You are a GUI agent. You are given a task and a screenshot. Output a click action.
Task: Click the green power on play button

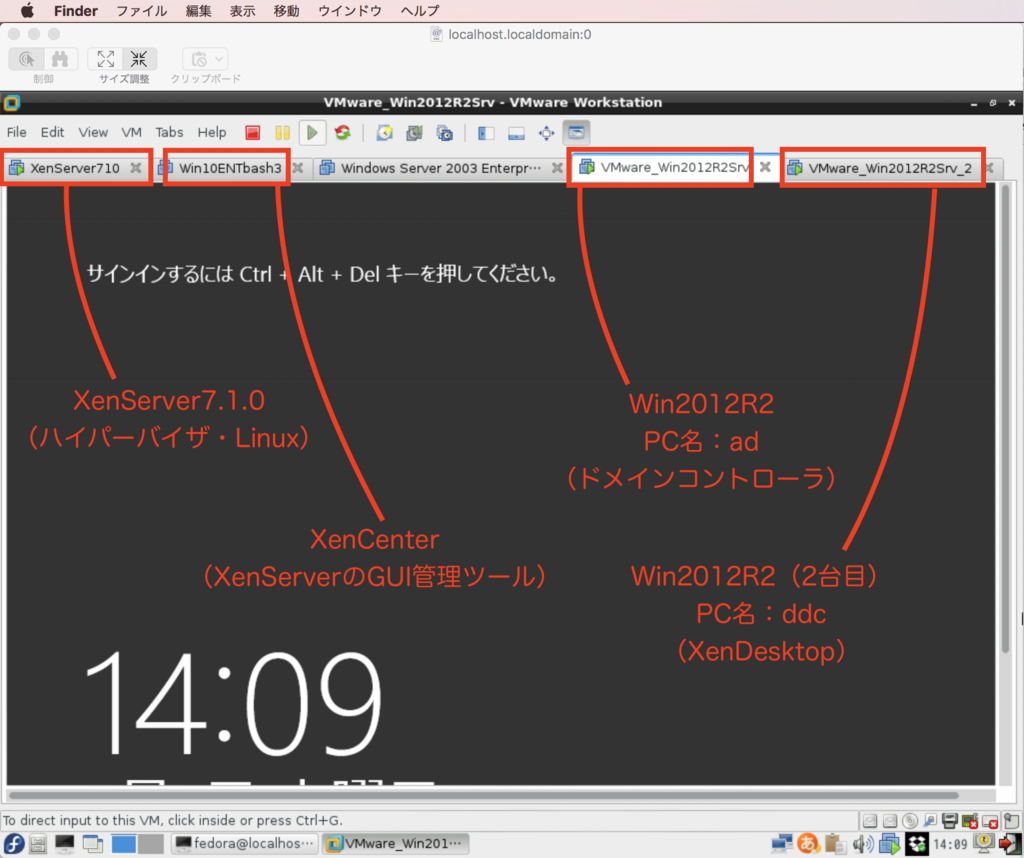point(312,133)
